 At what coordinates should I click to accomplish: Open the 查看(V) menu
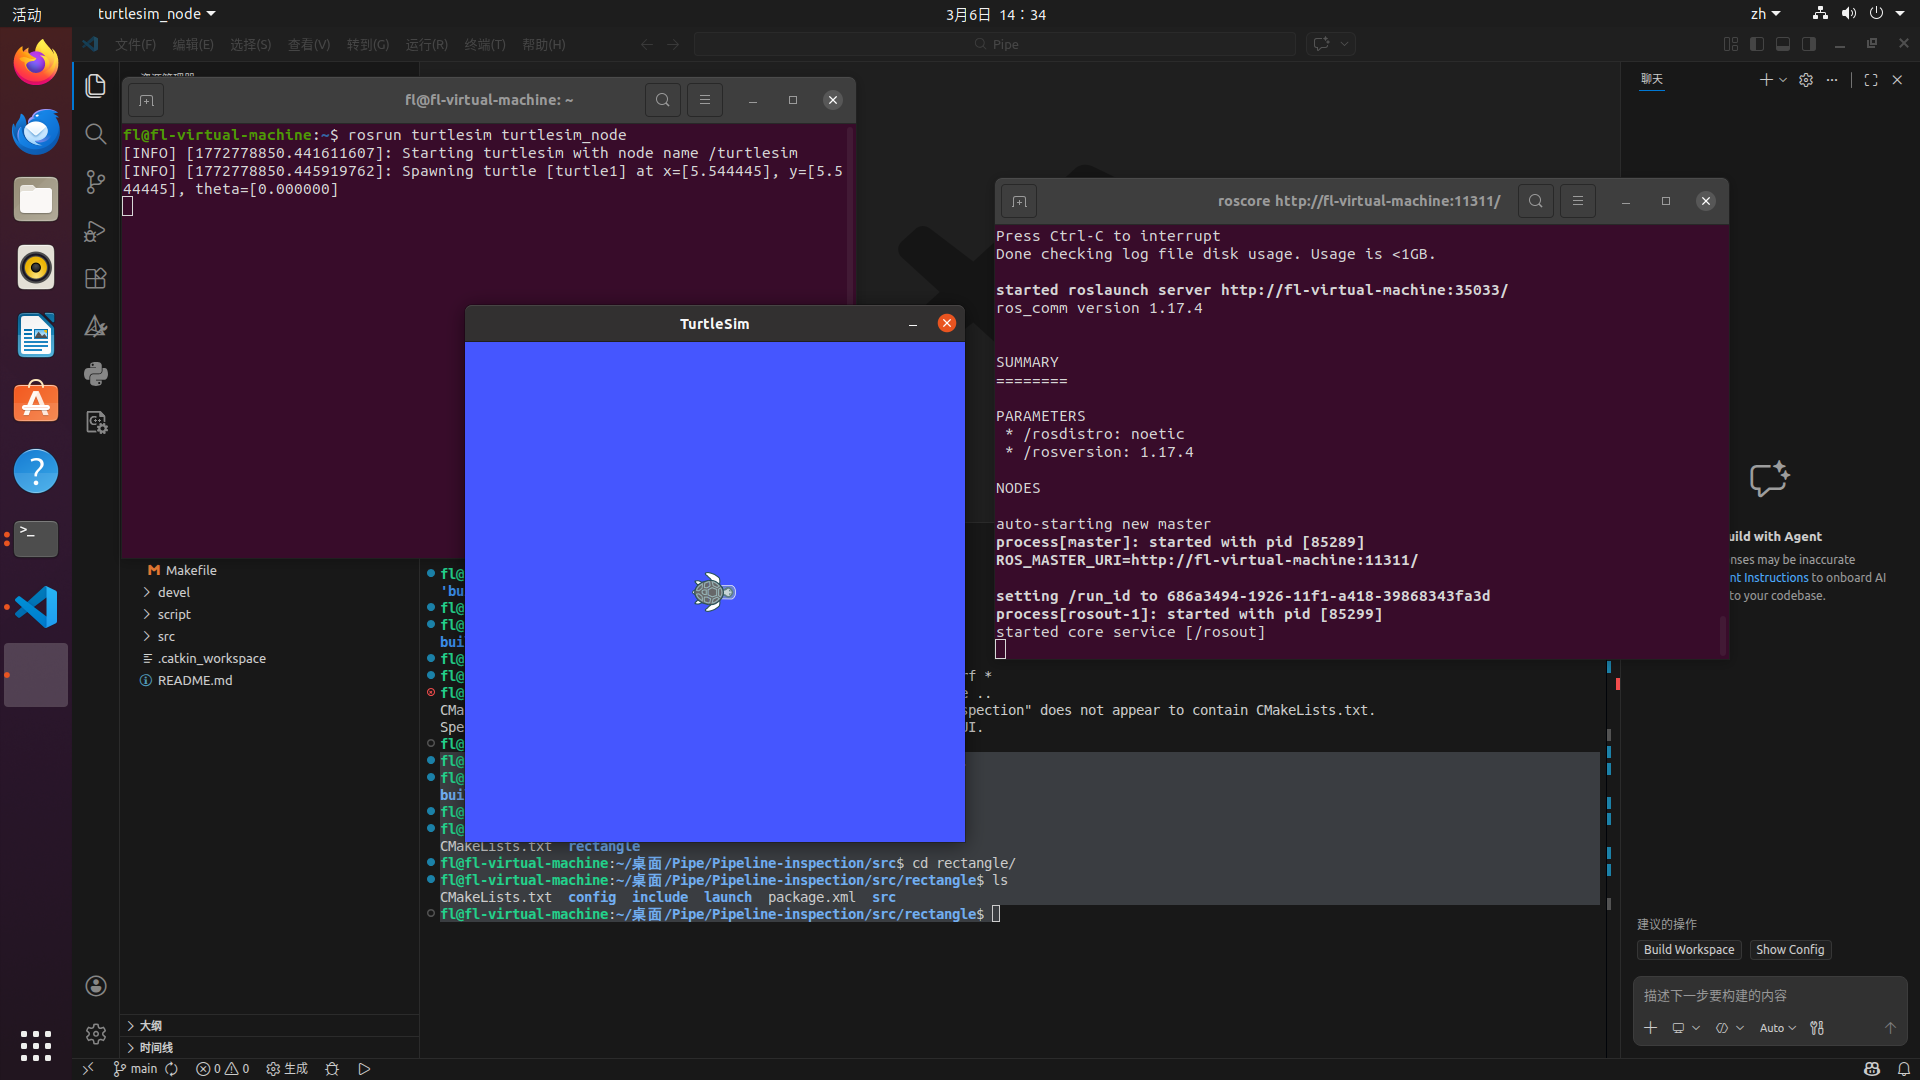[x=308, y=45]
